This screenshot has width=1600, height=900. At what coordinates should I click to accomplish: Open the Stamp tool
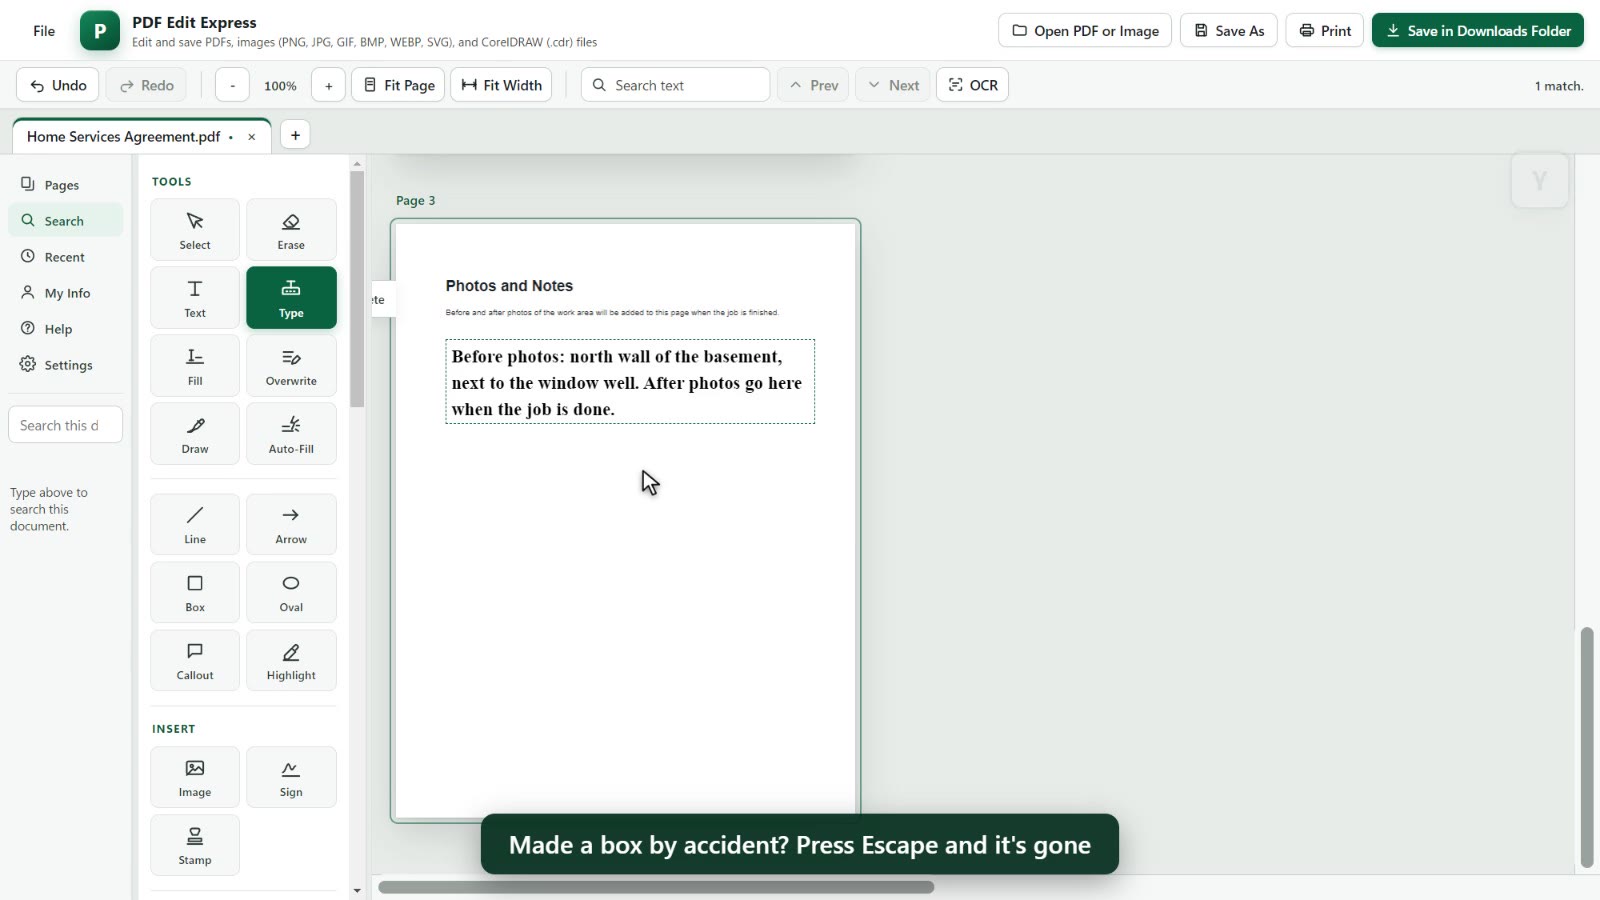[x=195, y=845]
